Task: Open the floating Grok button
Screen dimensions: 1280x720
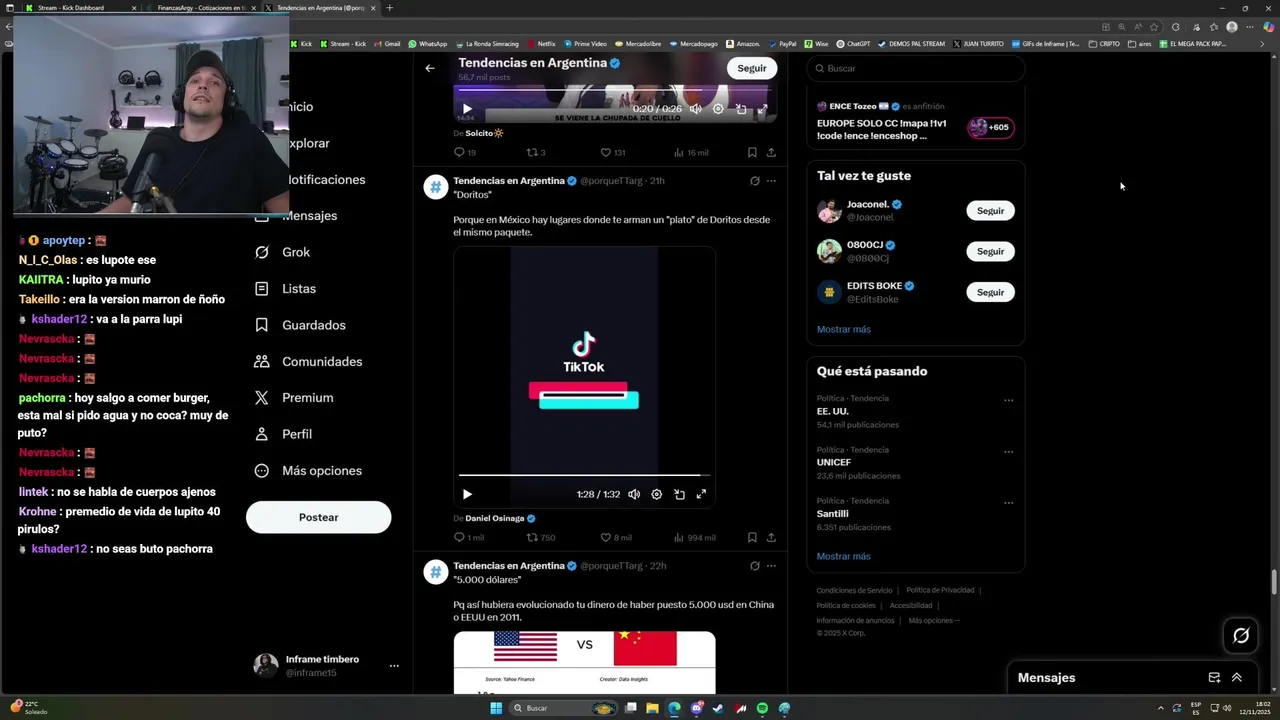Action: [1241, 635]
